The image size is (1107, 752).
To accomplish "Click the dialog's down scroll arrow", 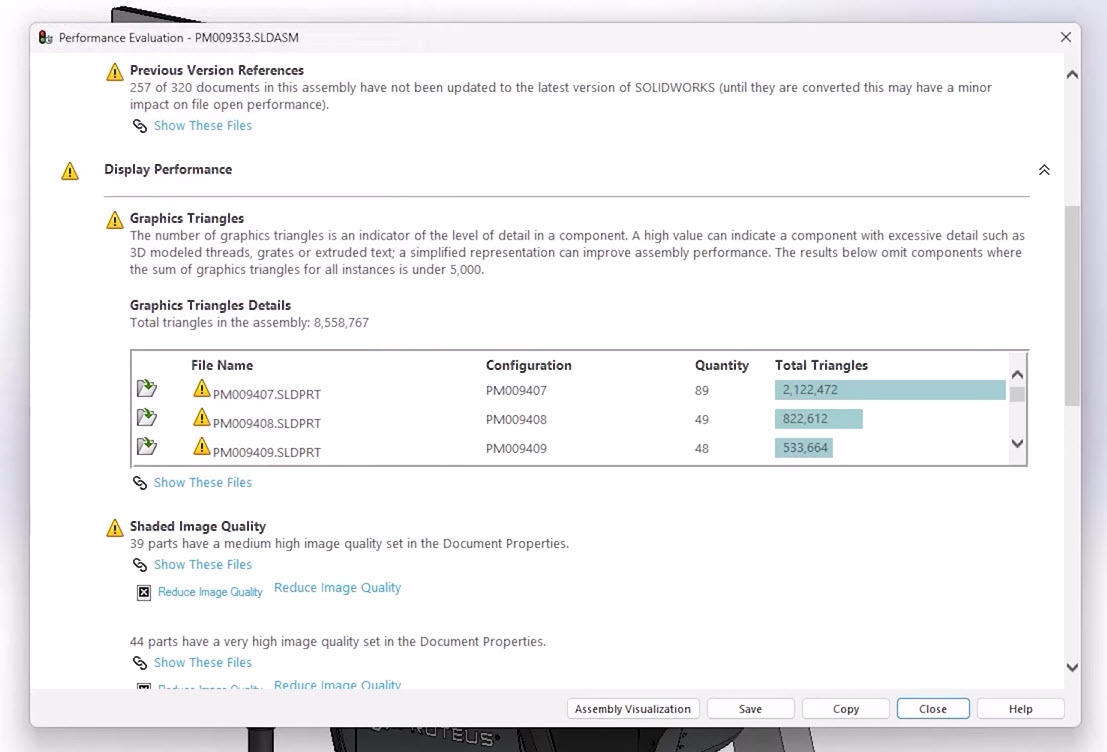I will pyautogui.click(x=1072, y=667).
